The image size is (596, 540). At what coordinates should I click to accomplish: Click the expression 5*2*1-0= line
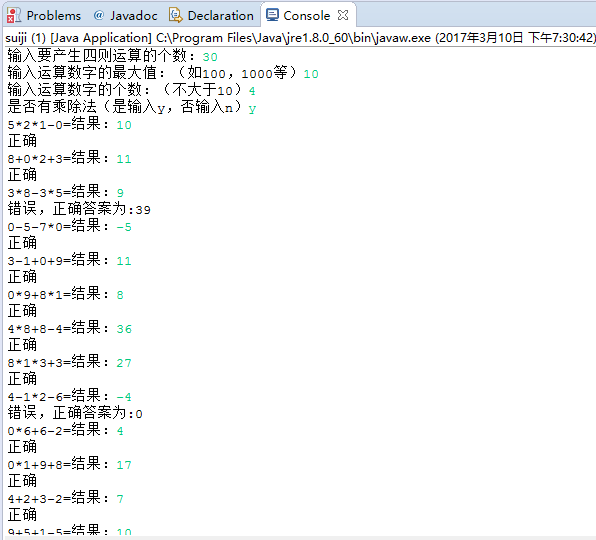click(70, 124)
